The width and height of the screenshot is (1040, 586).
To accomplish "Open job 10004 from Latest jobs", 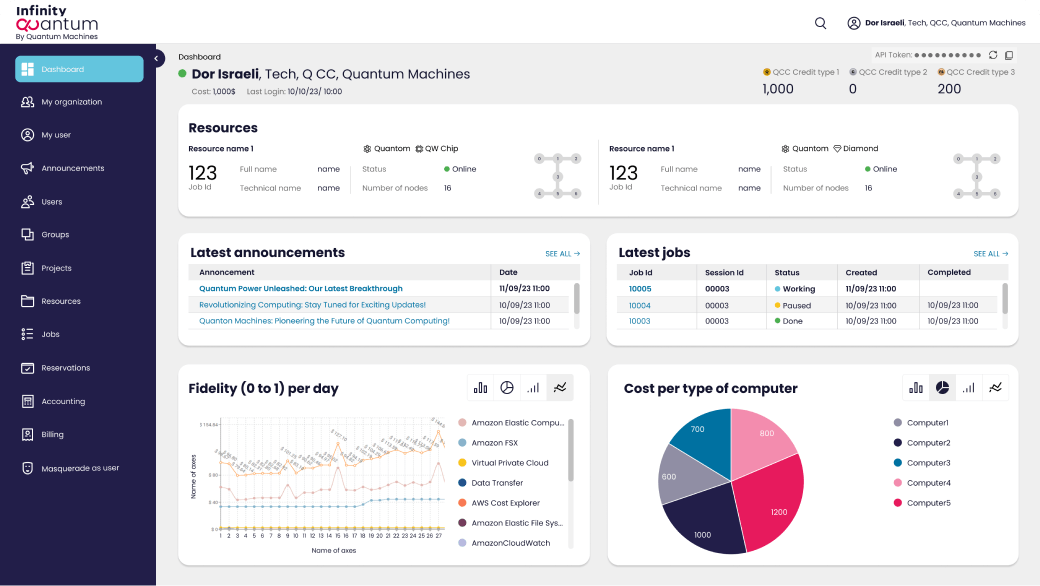I will (x=639, y=305).
